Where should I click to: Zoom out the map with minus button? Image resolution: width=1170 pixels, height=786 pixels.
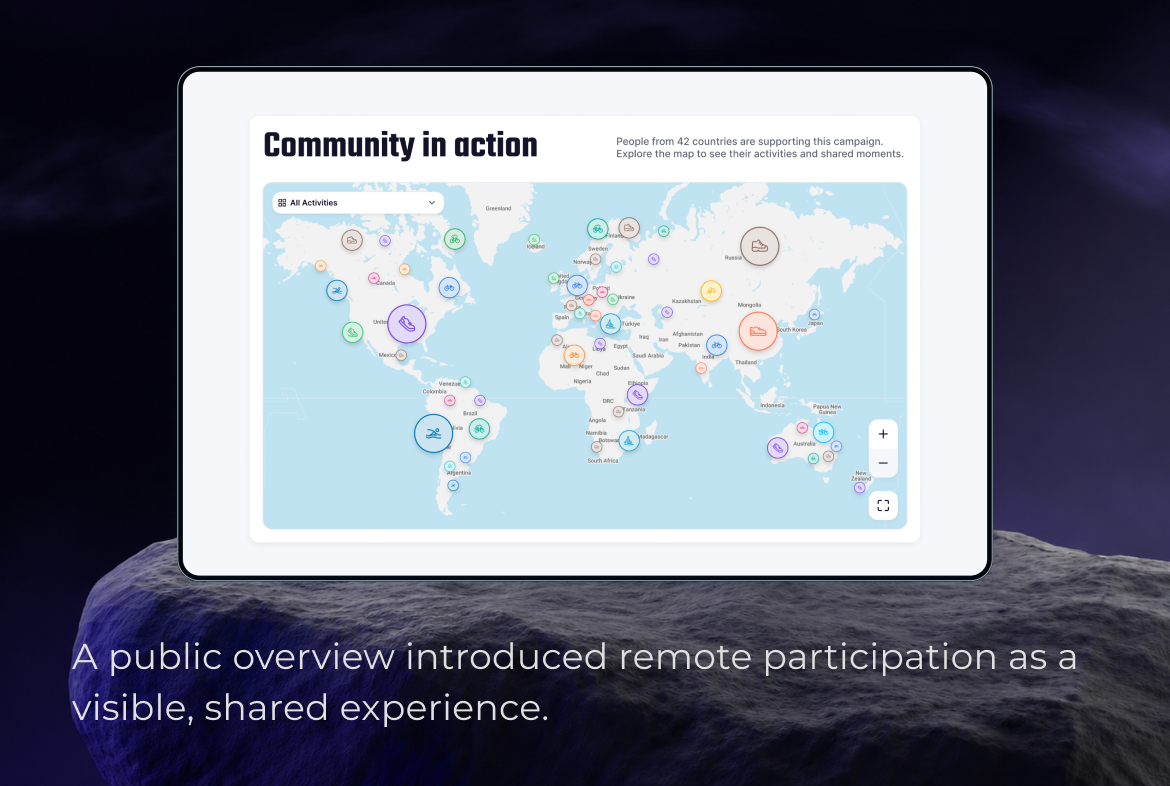(883, 463)
